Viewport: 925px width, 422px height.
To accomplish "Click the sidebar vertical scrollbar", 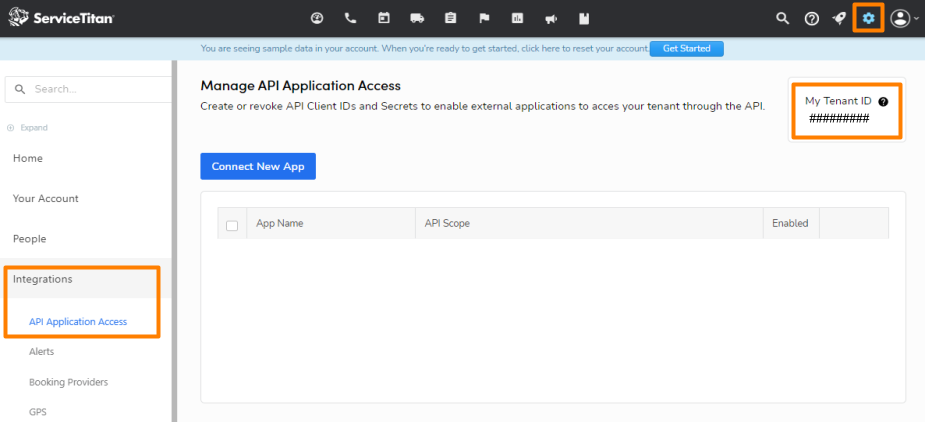I will 174,241.
